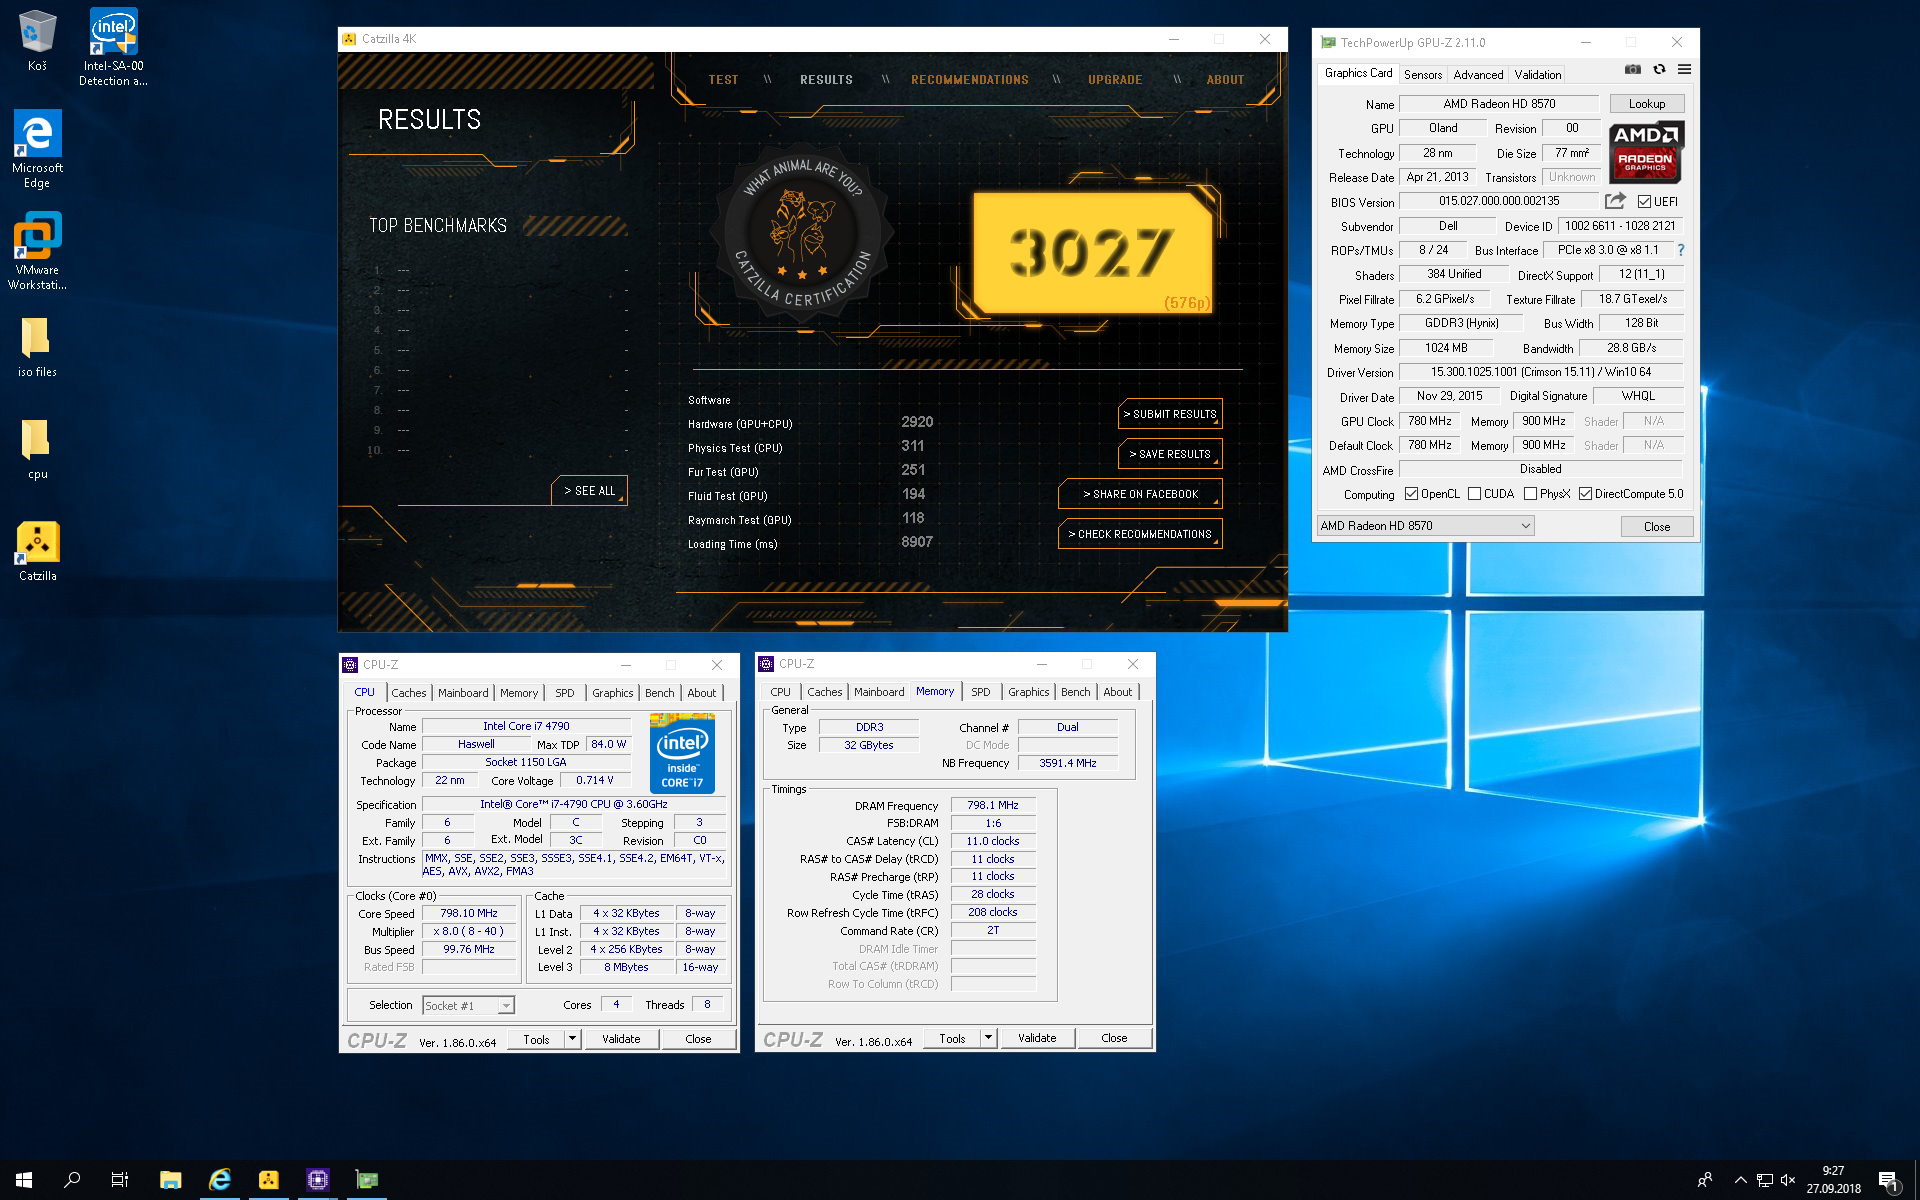The image size is (1920, 1200).
Task: Click the AMD Radeon Graphics logo
Action: [1646, 152]
